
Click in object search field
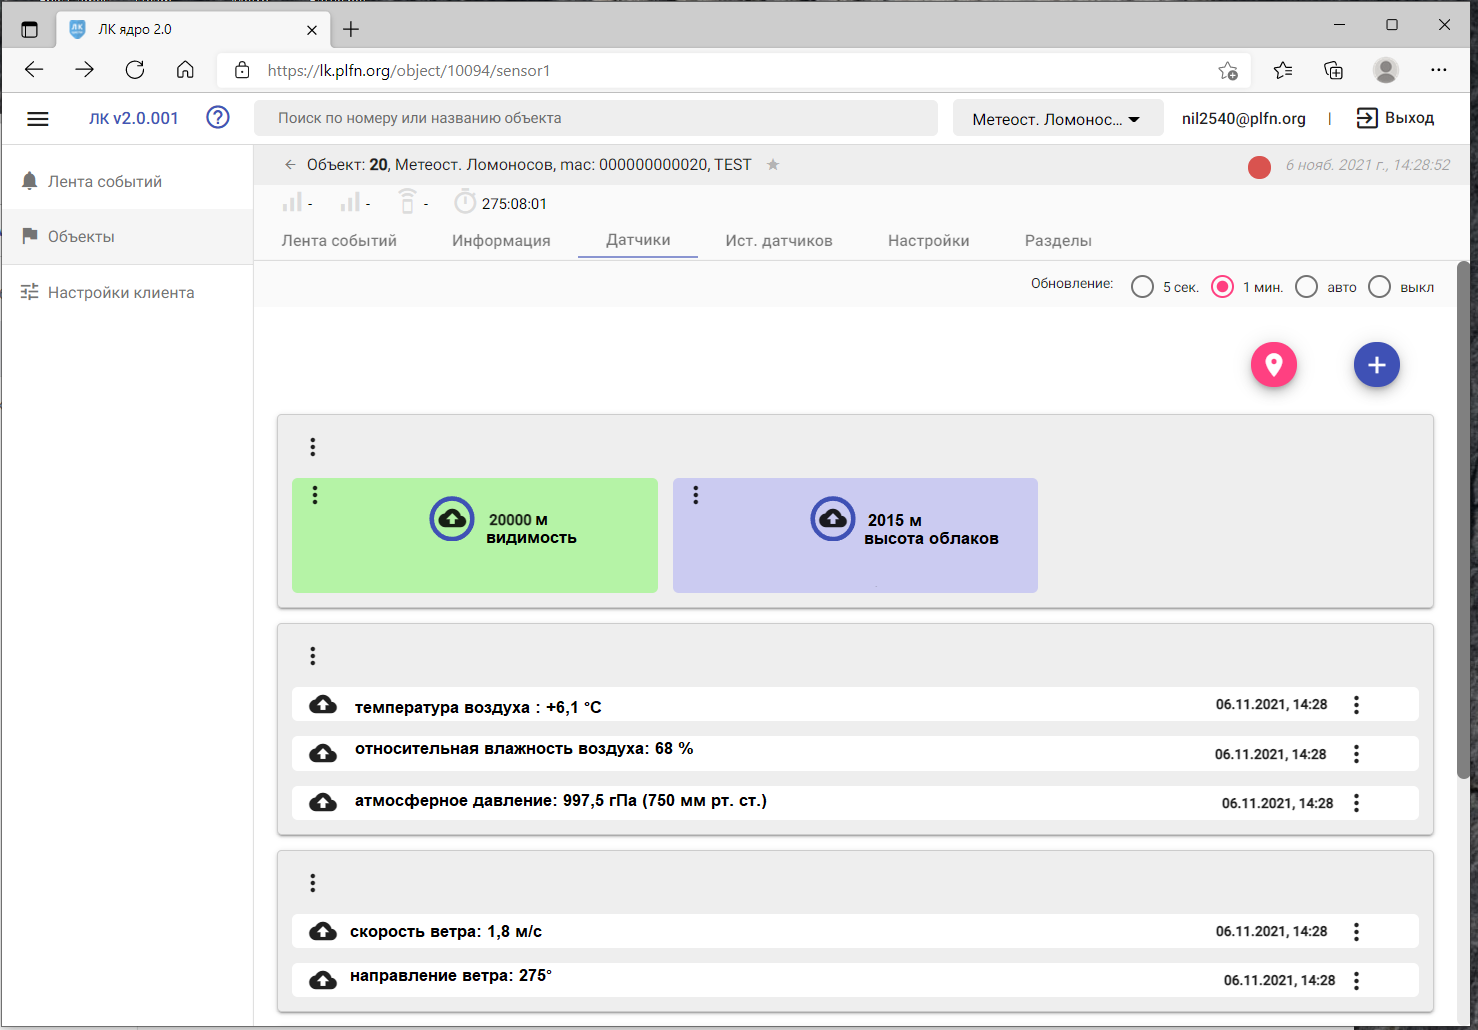coord(596,118)
